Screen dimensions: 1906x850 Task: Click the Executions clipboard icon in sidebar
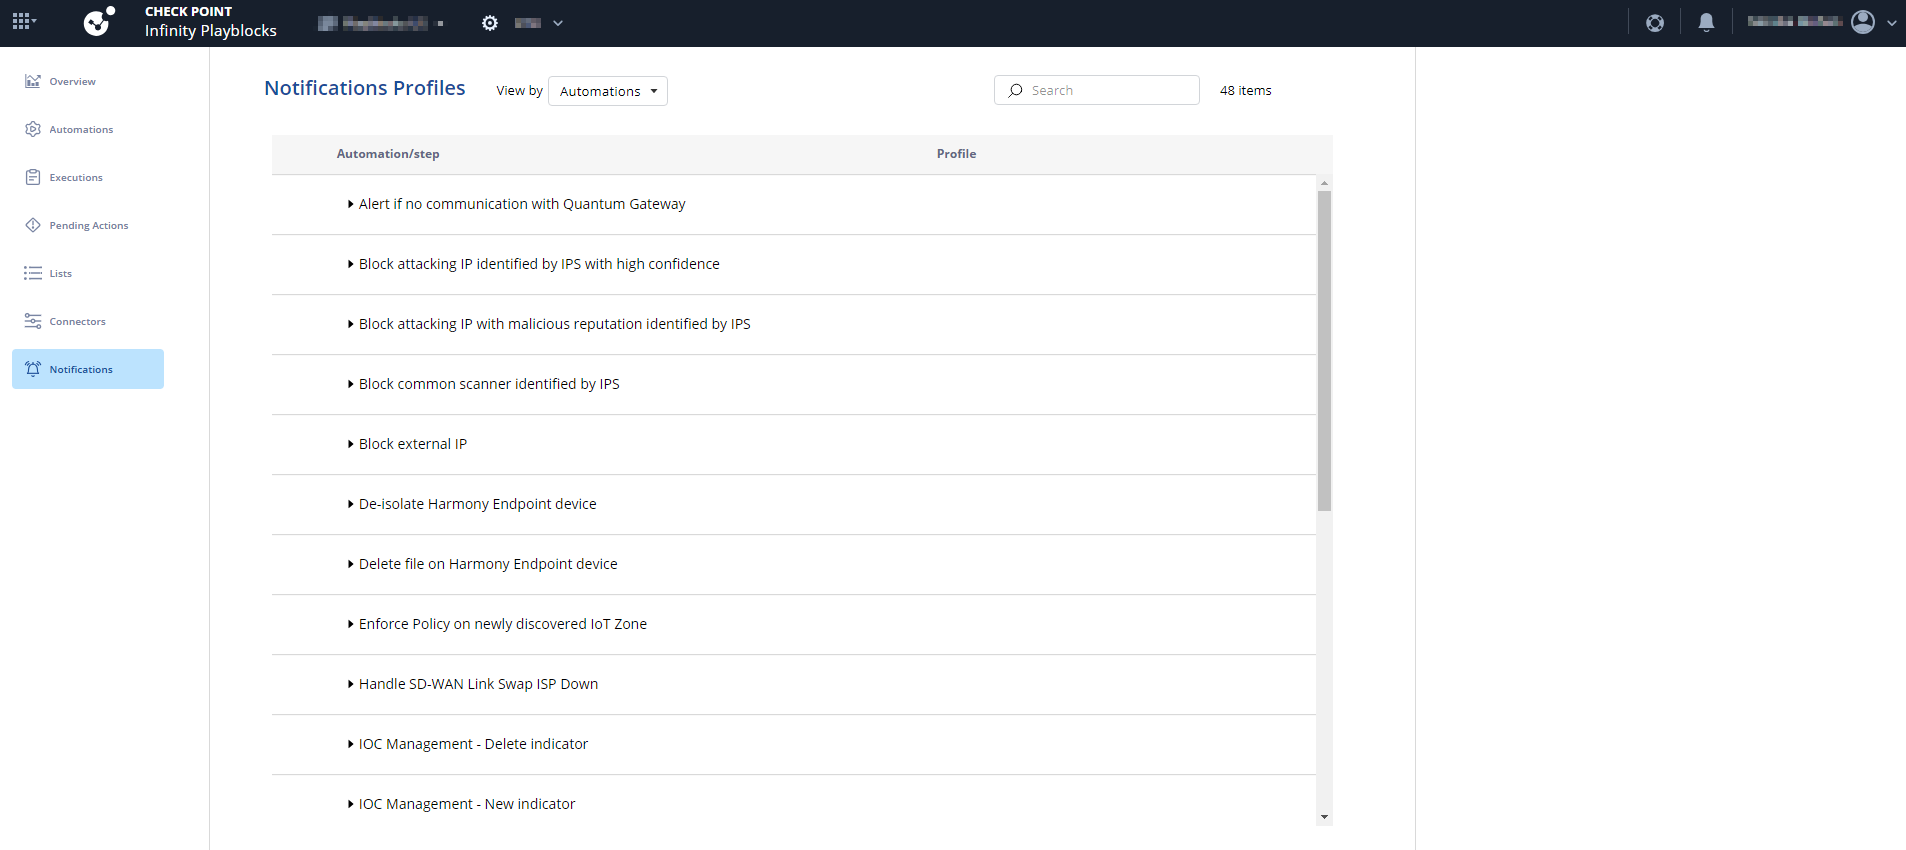33,177
